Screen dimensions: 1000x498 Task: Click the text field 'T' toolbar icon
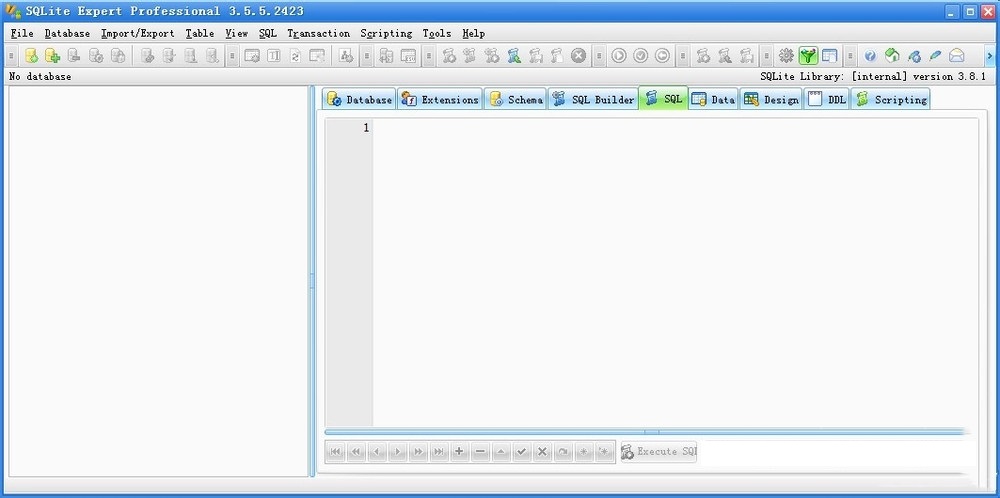(x=274, y=56)
